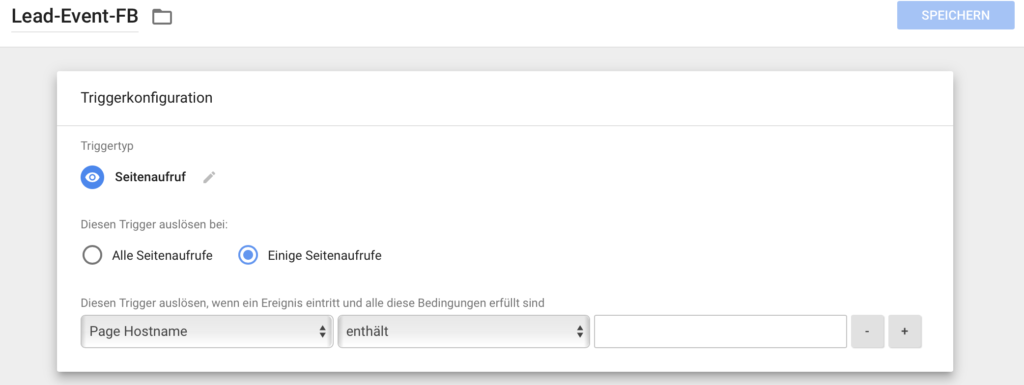
Task: Select the Alle Seitenaufrufe radio button
Action: [92, 255]
